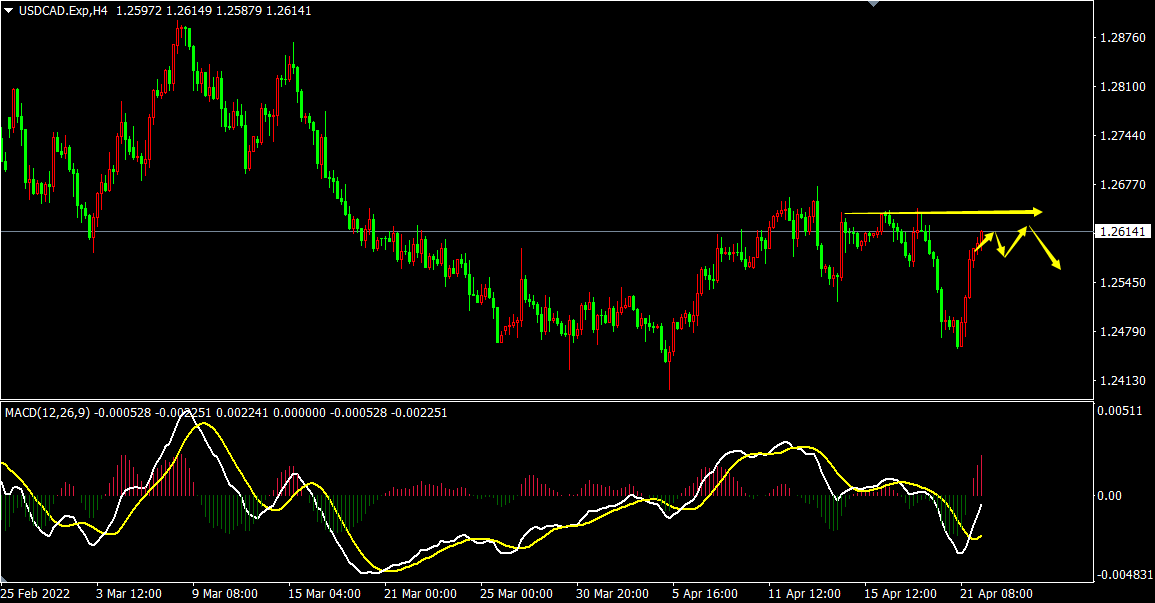Screen dimensions: 1155x603
Task: Click the 1.24130 price scale label
Action: click(x=1122, y=381)
